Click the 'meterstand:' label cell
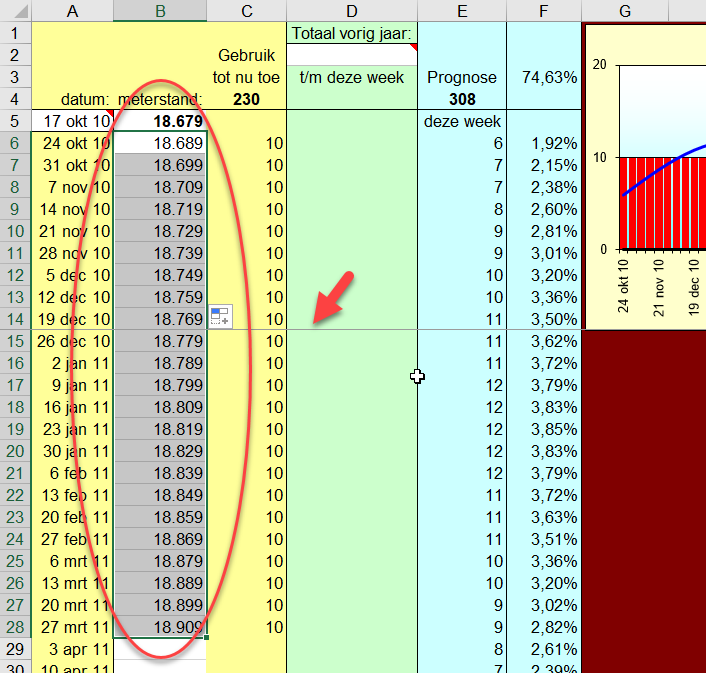Screen dimensions: 706x673 coord(160,99)
